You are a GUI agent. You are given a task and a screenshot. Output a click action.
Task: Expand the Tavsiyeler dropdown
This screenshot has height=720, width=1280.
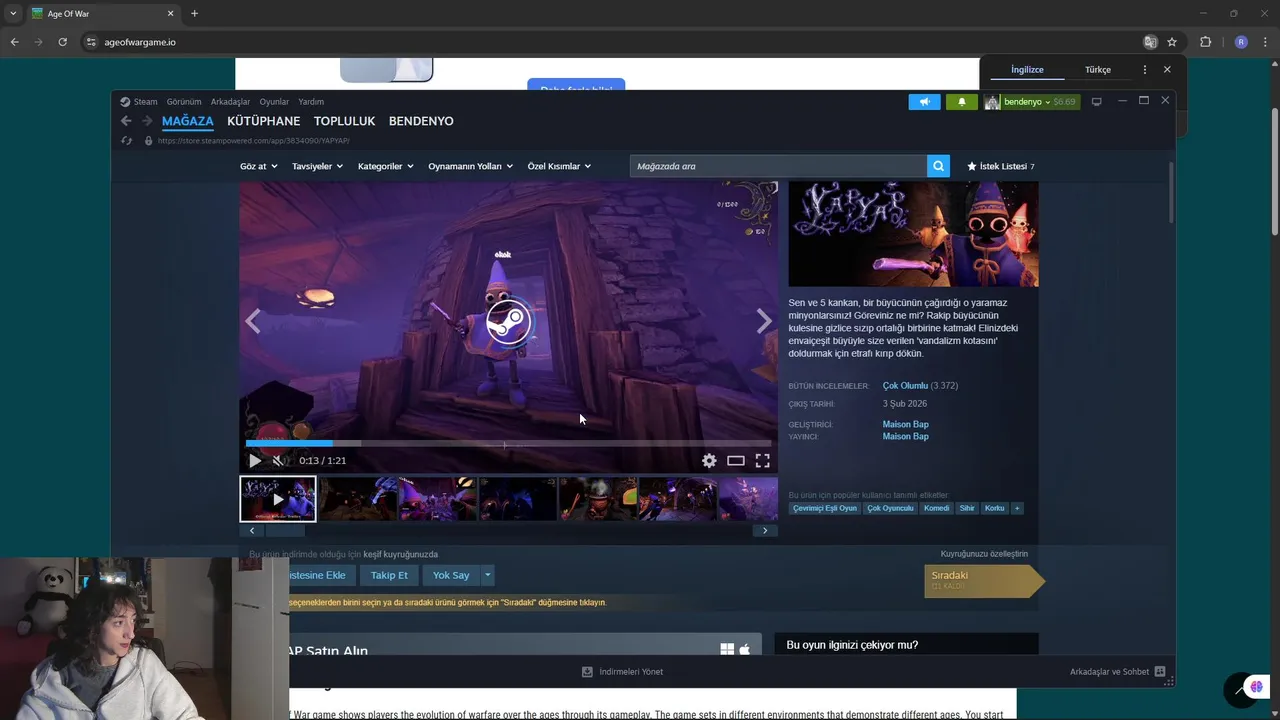pyautogui.click(x=317, y=166)
